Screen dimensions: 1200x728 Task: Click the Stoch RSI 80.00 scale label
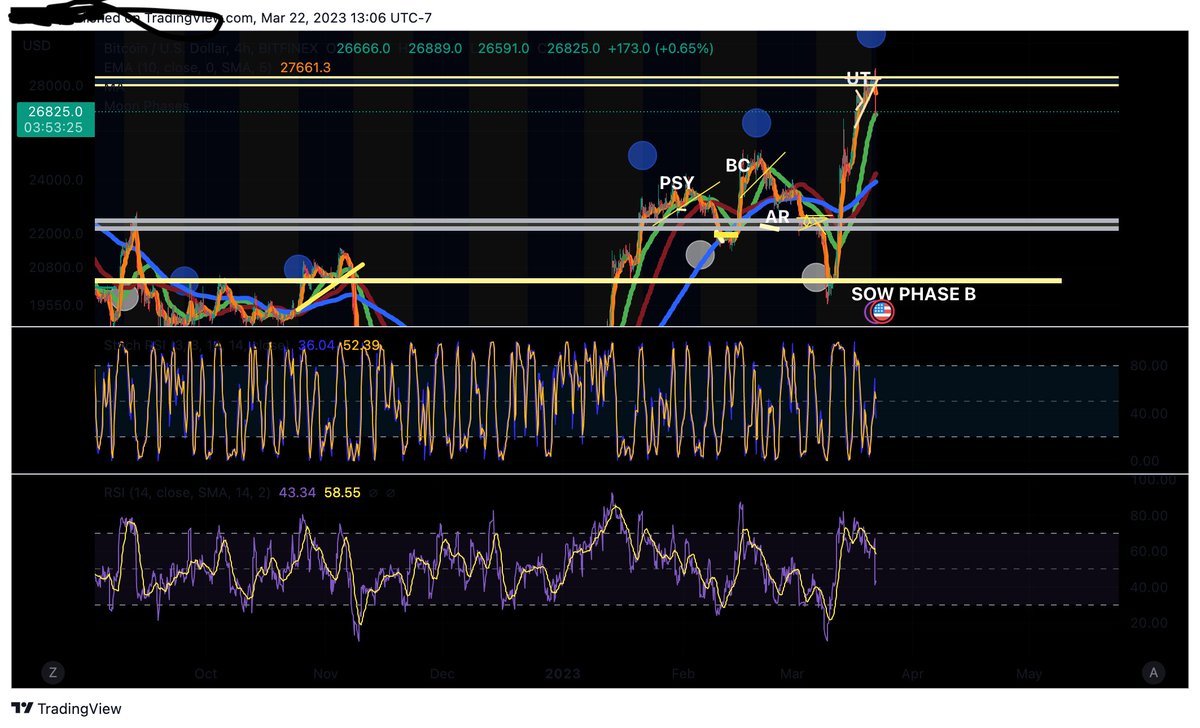1147,366
